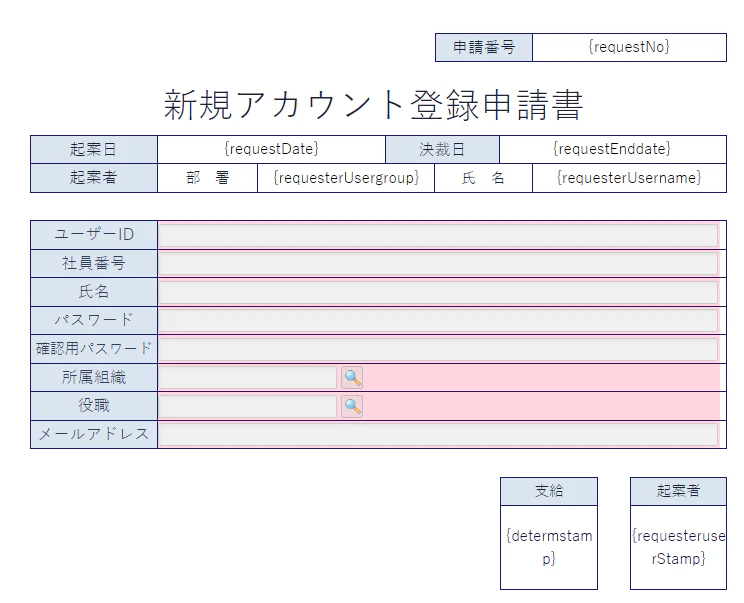Select the 社員番号 label
Viewport: 744px width, 603px height.
pyautogui.click(x=94, y=263)
